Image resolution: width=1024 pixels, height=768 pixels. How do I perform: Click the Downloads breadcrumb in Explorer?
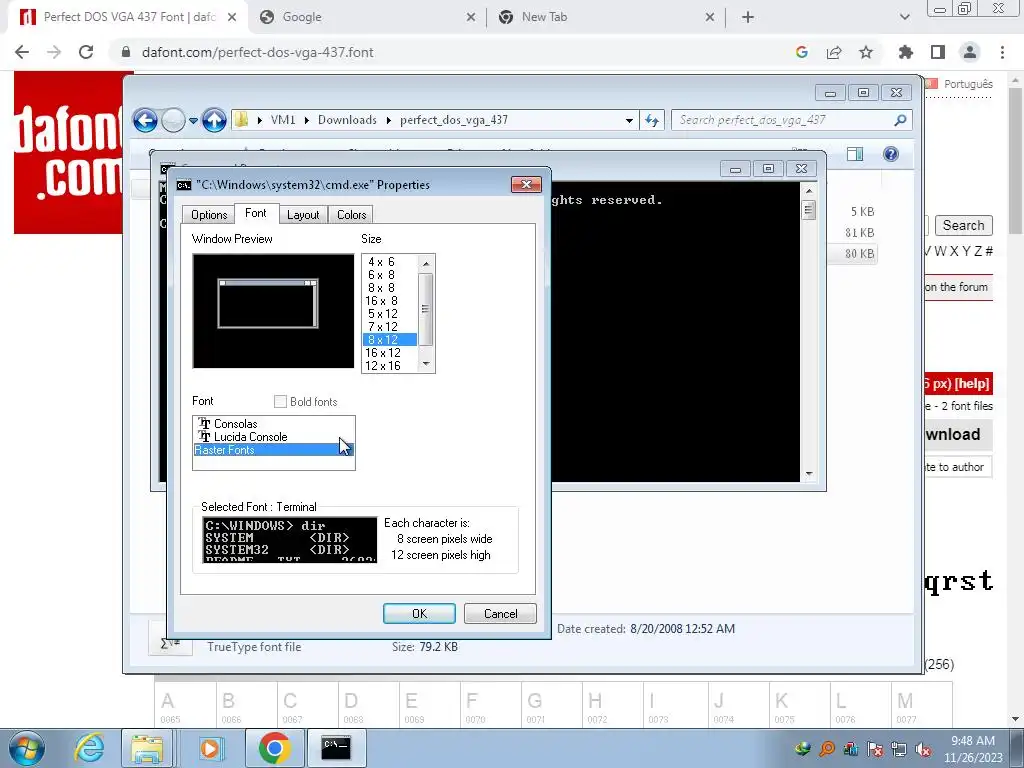347,120
